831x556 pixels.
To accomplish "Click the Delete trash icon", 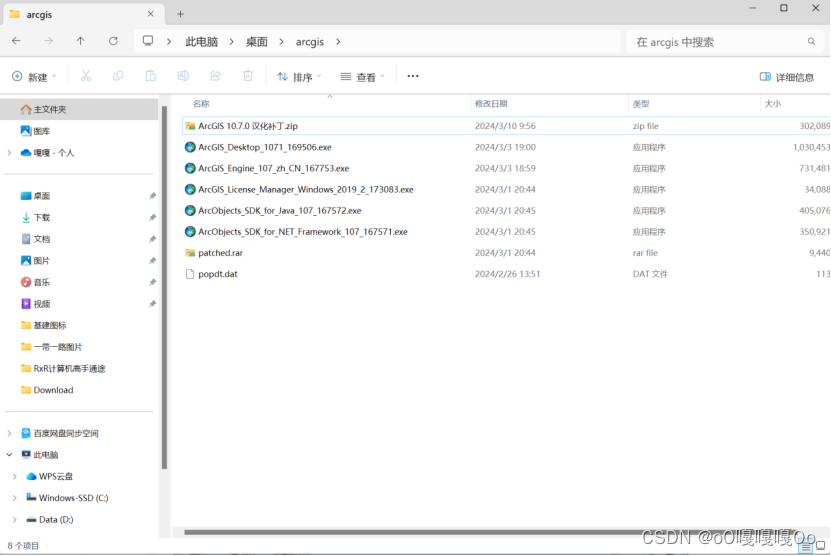I will point(247,76).
